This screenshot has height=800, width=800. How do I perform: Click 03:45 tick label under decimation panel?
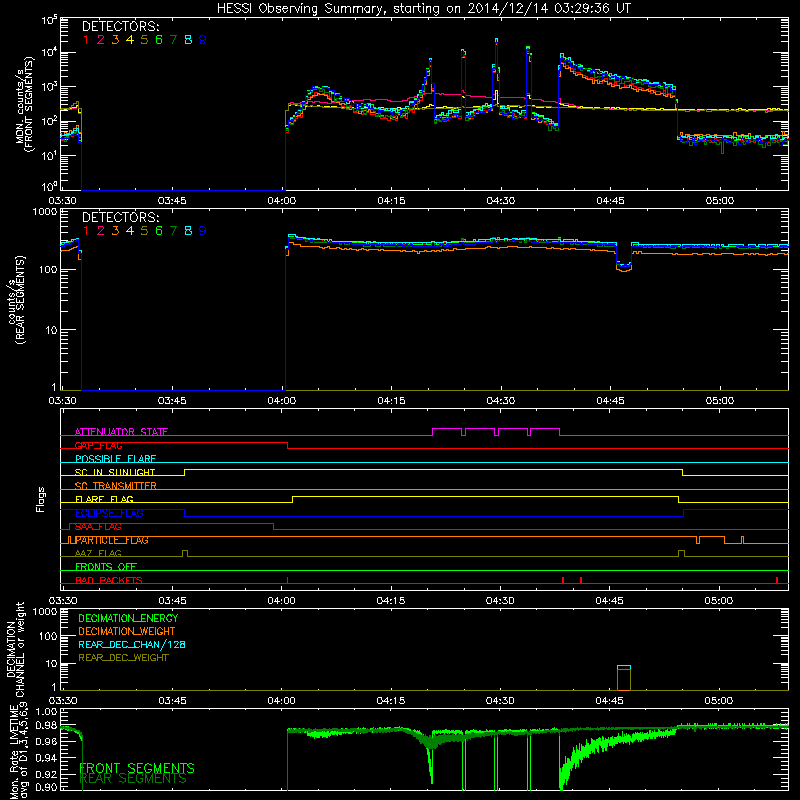click(x=172, y=701)
